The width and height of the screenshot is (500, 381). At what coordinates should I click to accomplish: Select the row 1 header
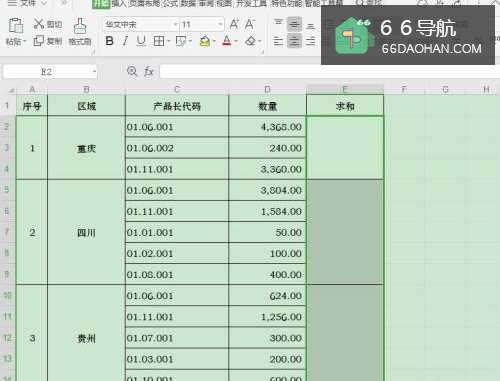click(x=7, y=106)
